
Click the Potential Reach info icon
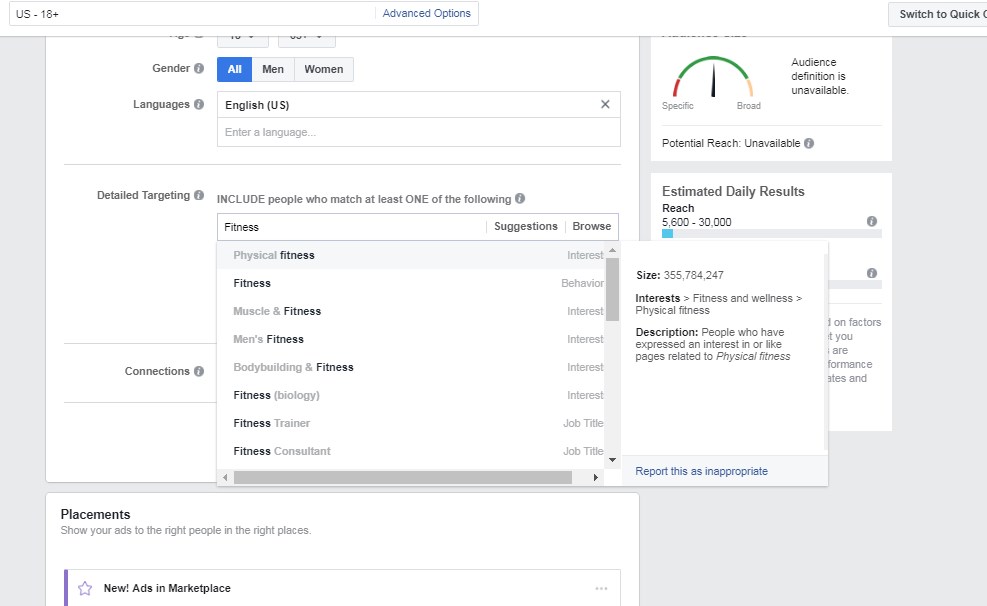[x=809, y=143]
